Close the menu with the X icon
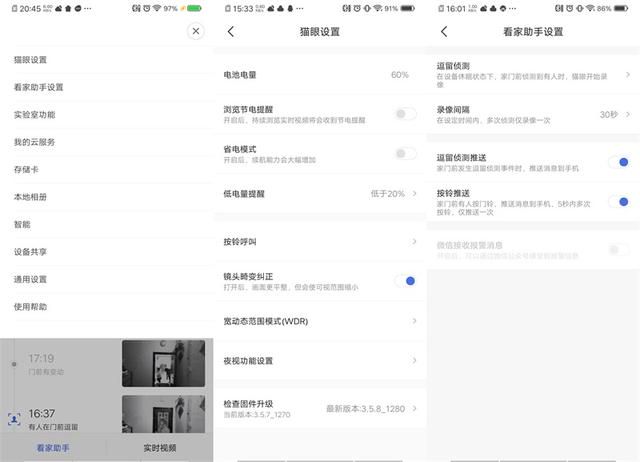 coord(196,31)
